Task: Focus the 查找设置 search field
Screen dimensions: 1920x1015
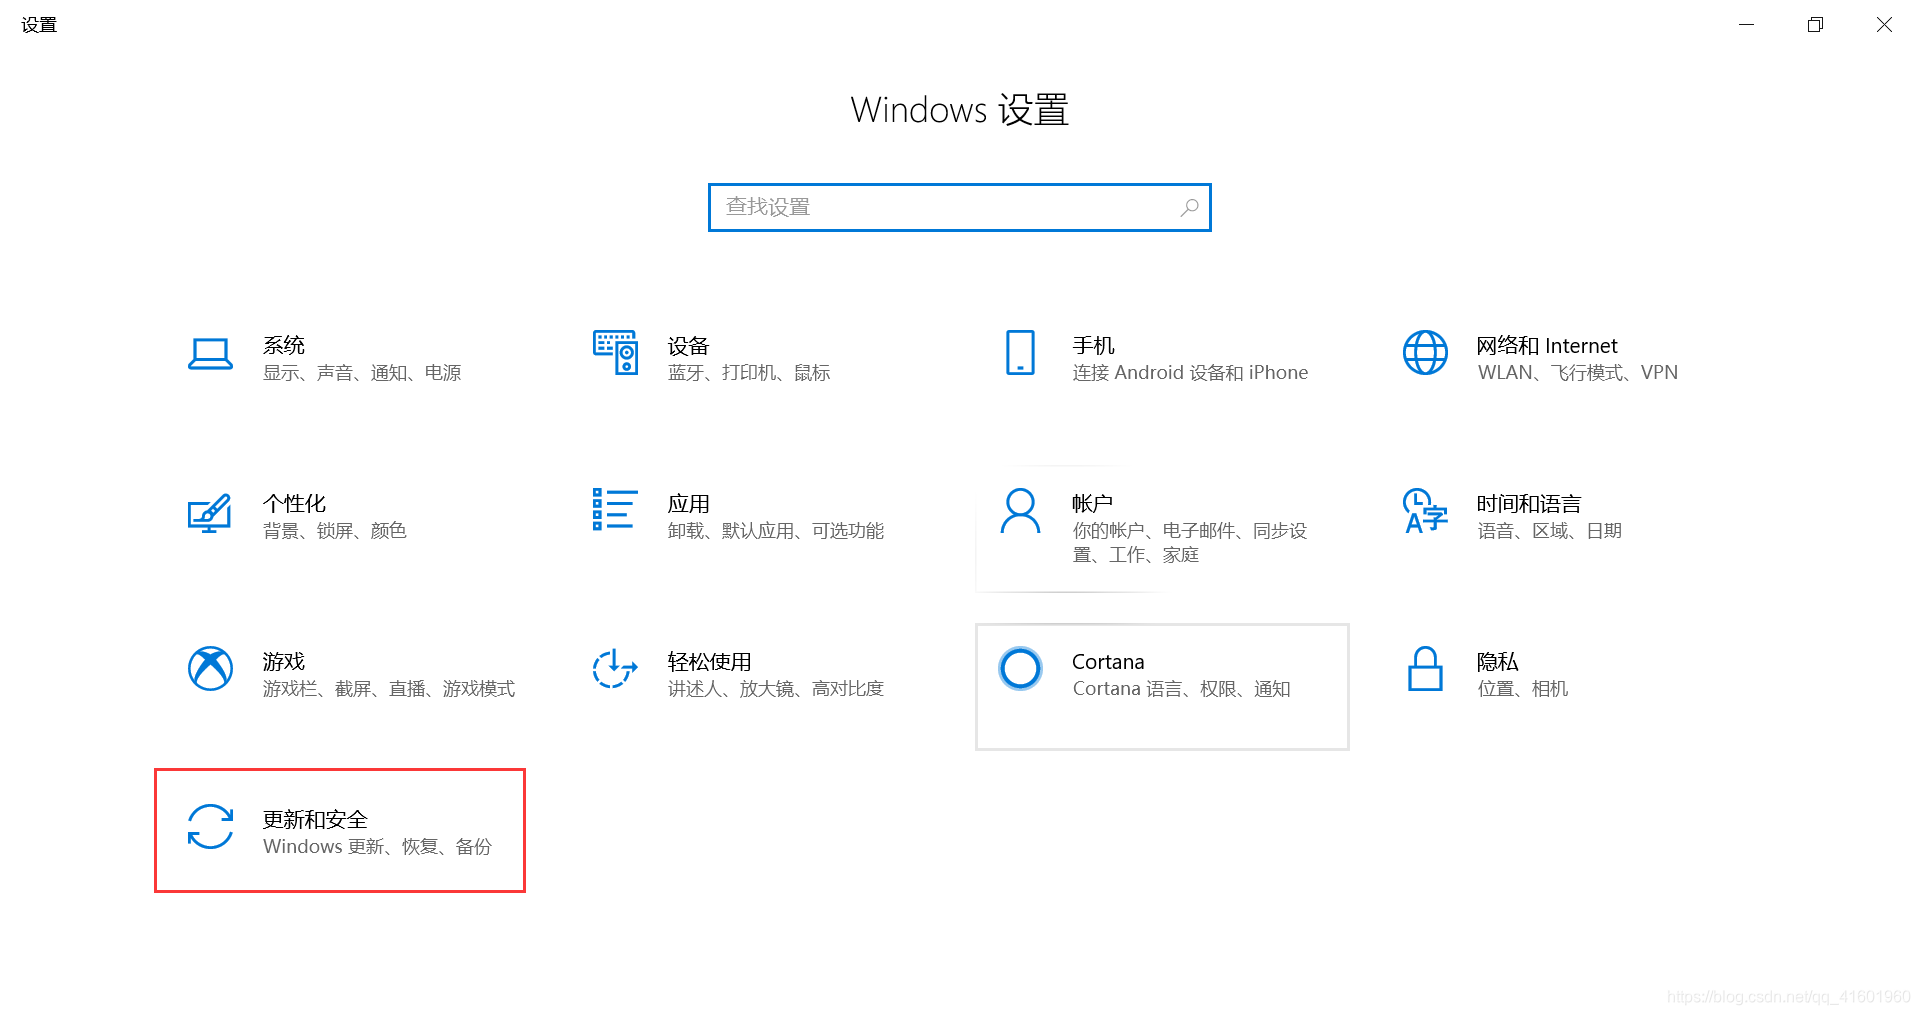Action: [960, 207]
